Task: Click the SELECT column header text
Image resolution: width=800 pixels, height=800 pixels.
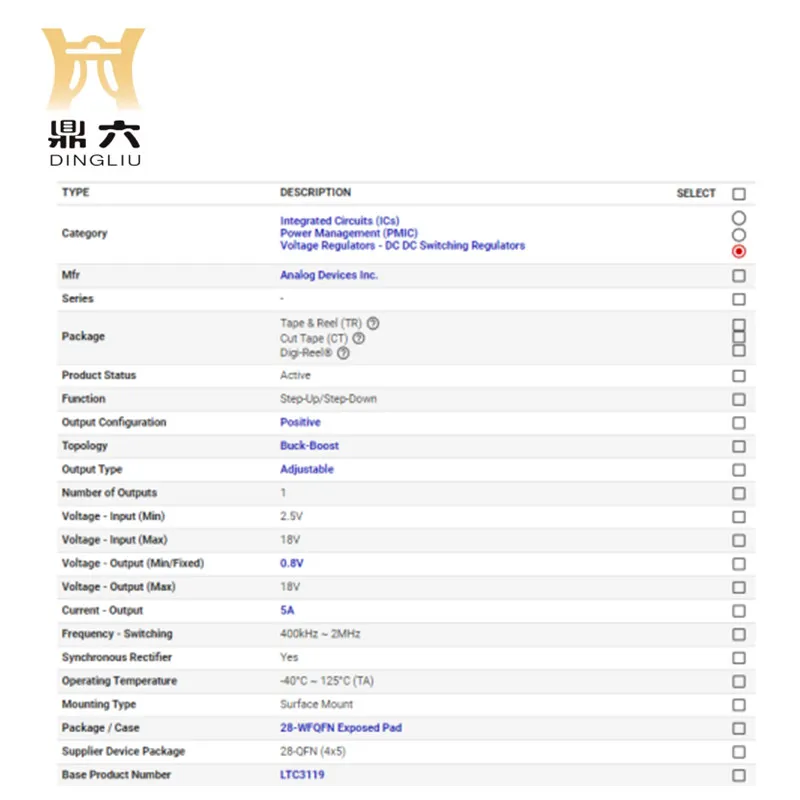Action: [696, 193]
